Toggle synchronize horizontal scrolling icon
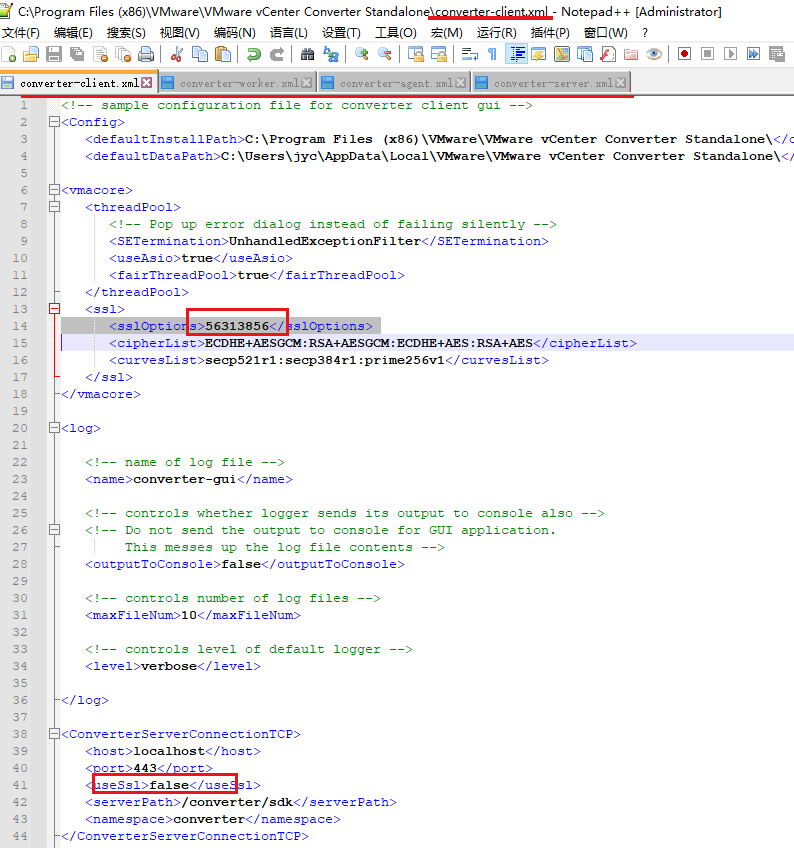Viewport: 794px width, 848px height. (439, 54)
